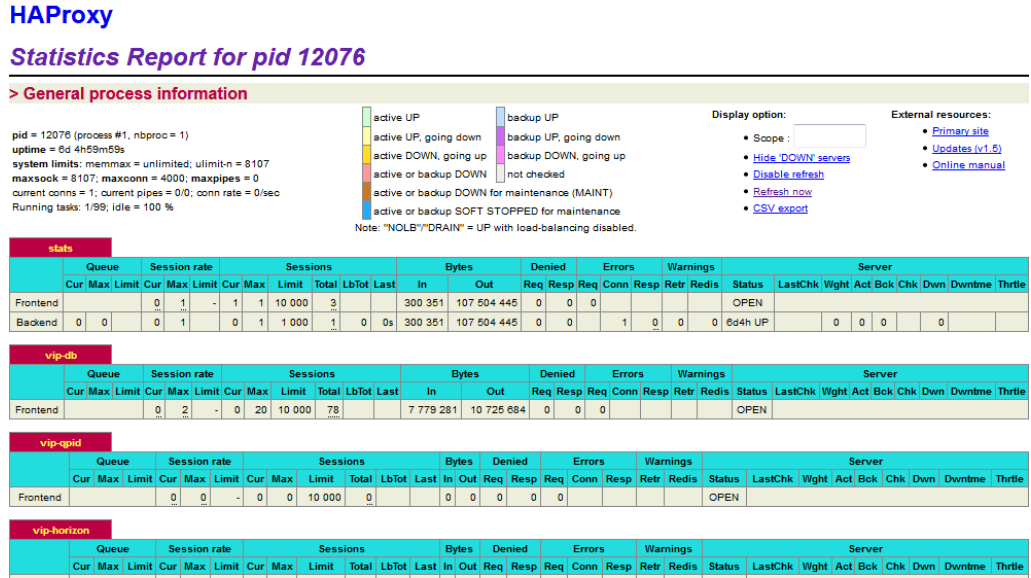Screen dimensions: 1031x578
Task: Click Frontend row in vip-db table
Action: [519, 410]
